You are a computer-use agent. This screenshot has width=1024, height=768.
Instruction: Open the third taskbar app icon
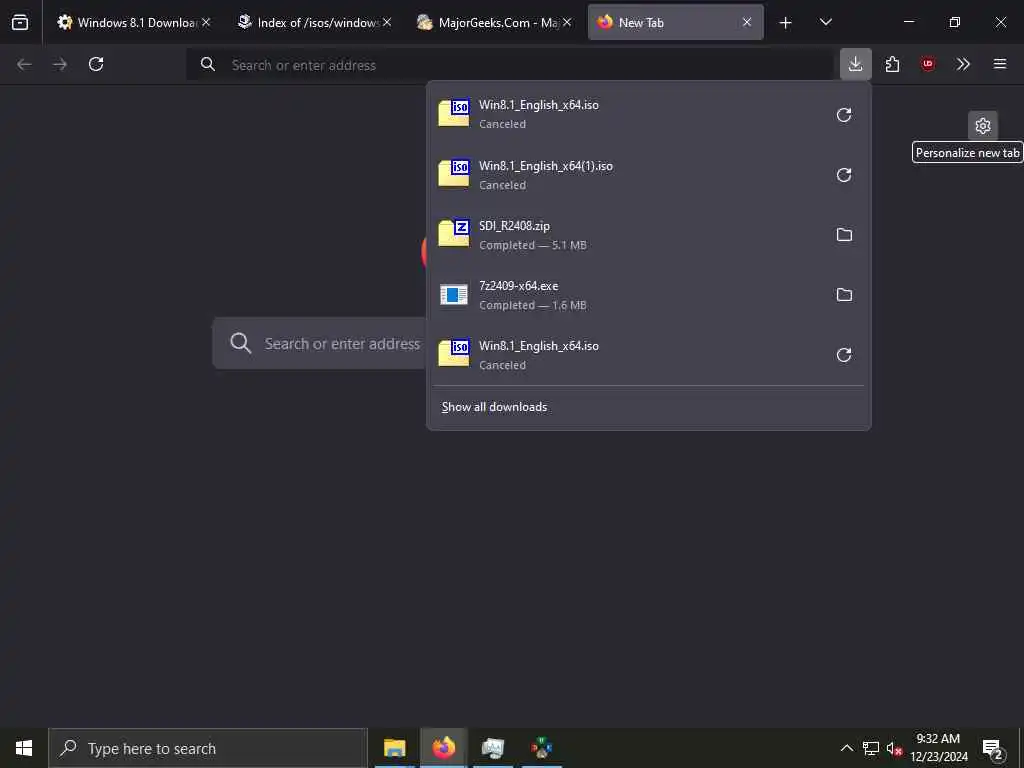coord(492,748)
